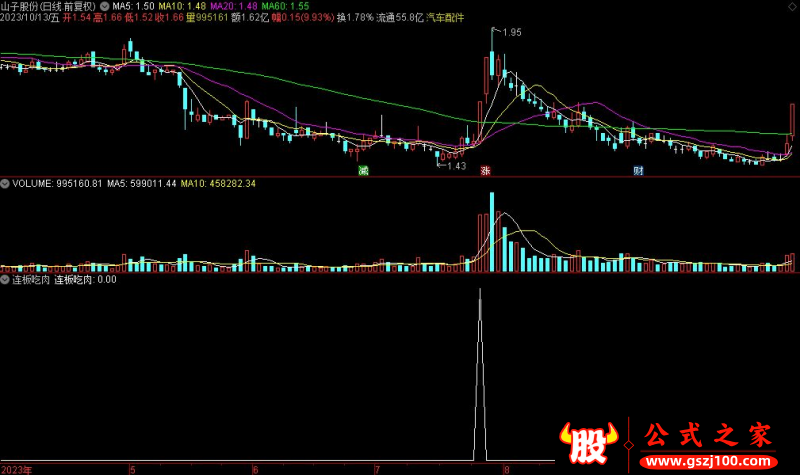Click the white 连板吃肉 signal spike
Screen dimensions: 800x475
click(480, 375)
